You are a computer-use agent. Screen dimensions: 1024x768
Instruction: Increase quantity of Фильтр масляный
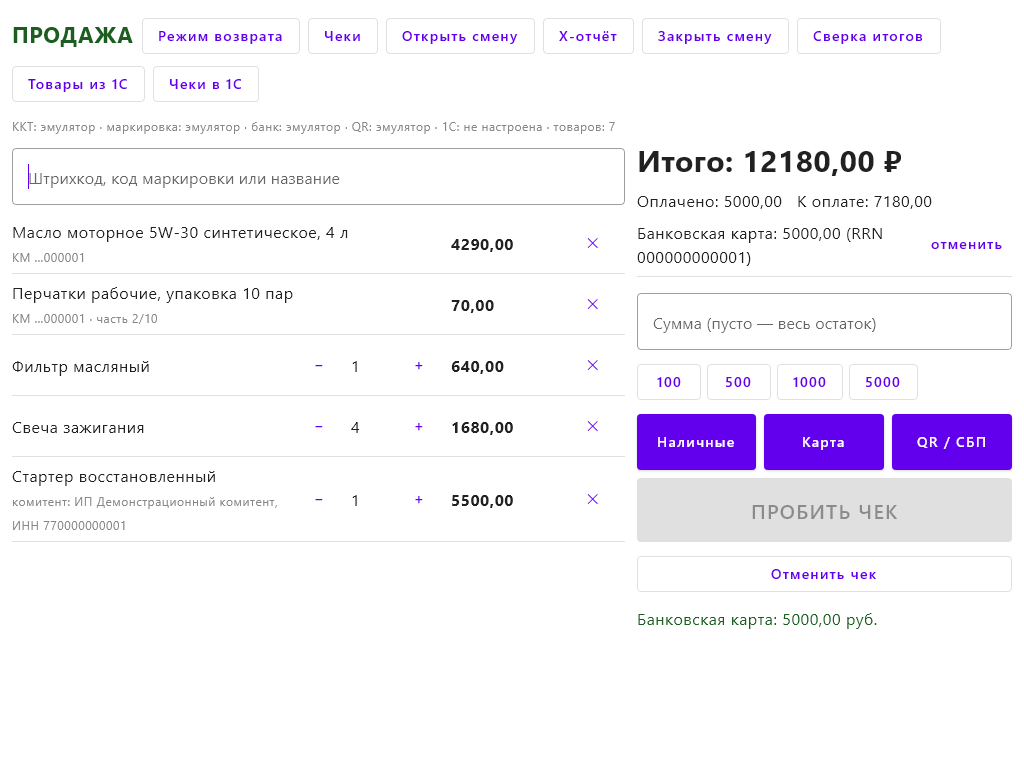point(419,366)
